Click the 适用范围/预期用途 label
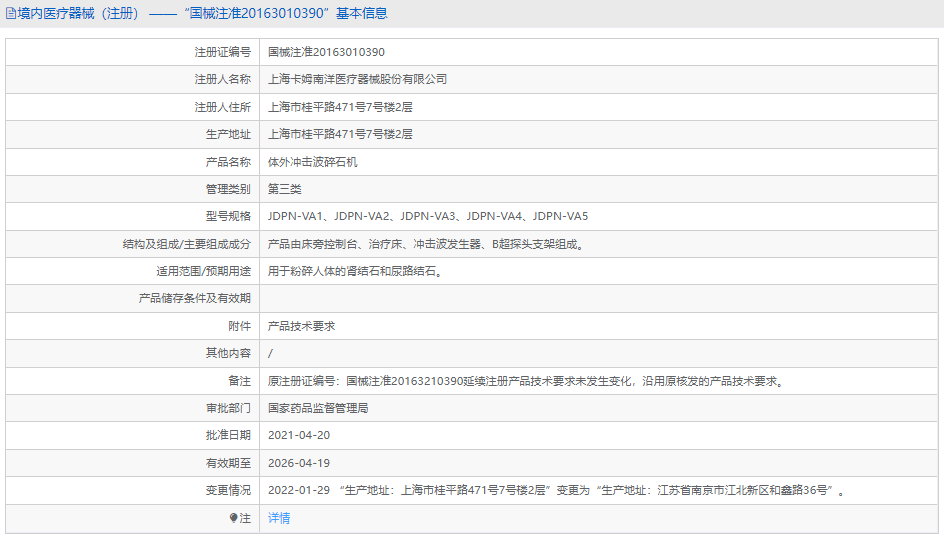 pyautogui.click(x=203, y=272)
